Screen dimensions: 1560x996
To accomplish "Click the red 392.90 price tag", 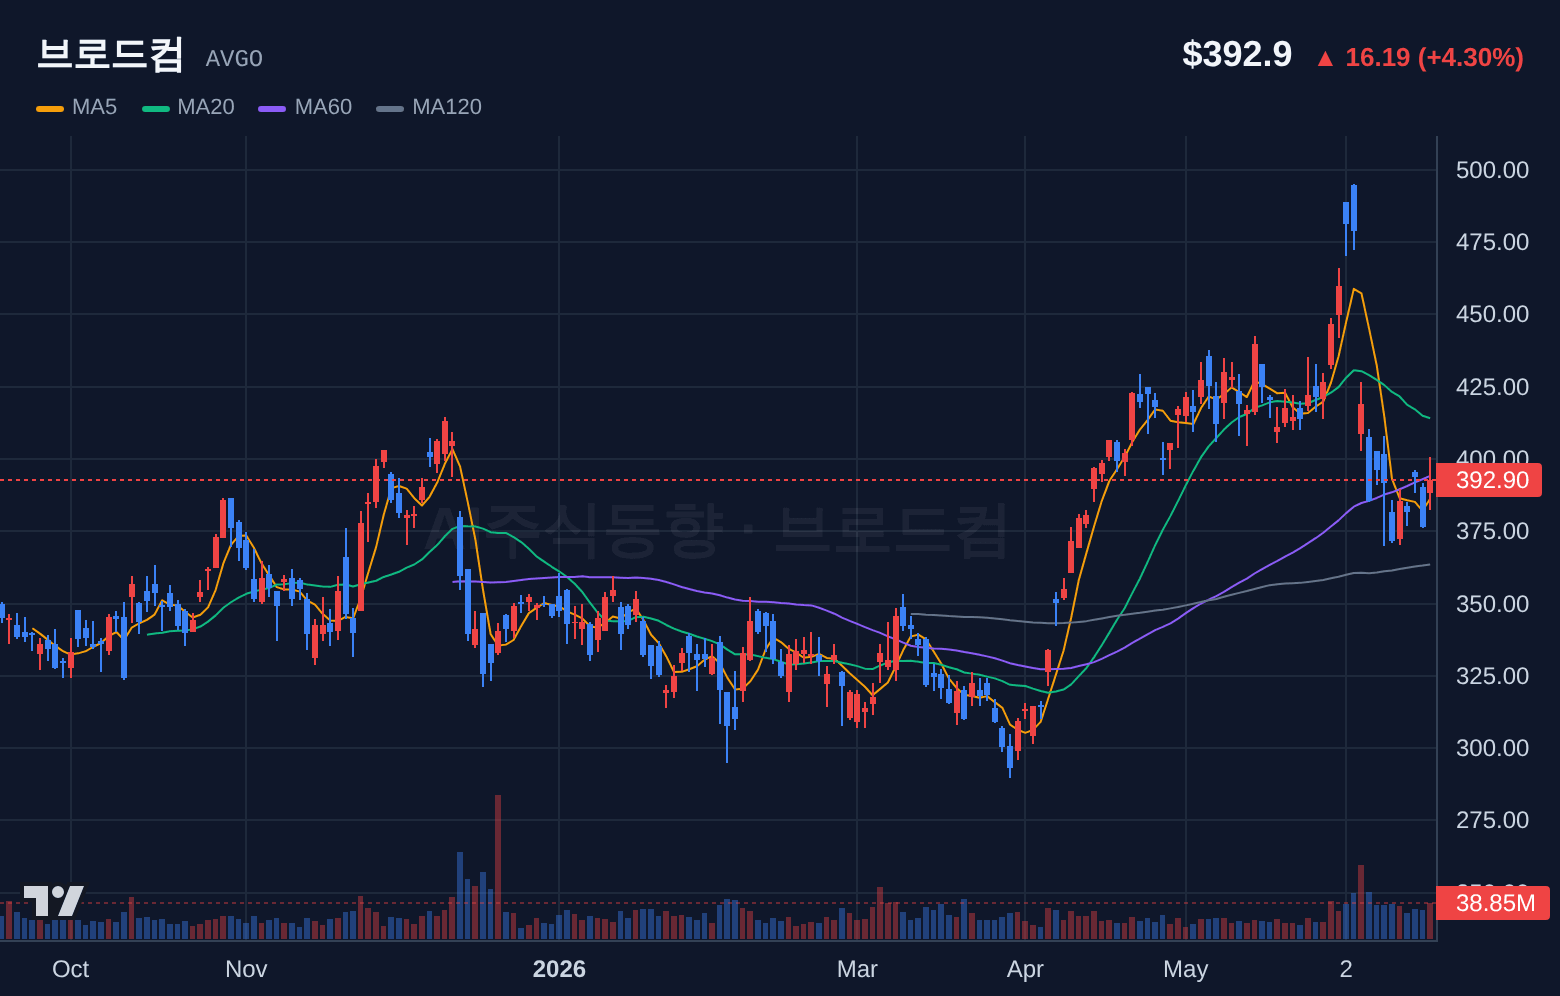I will coord(1489,480).
